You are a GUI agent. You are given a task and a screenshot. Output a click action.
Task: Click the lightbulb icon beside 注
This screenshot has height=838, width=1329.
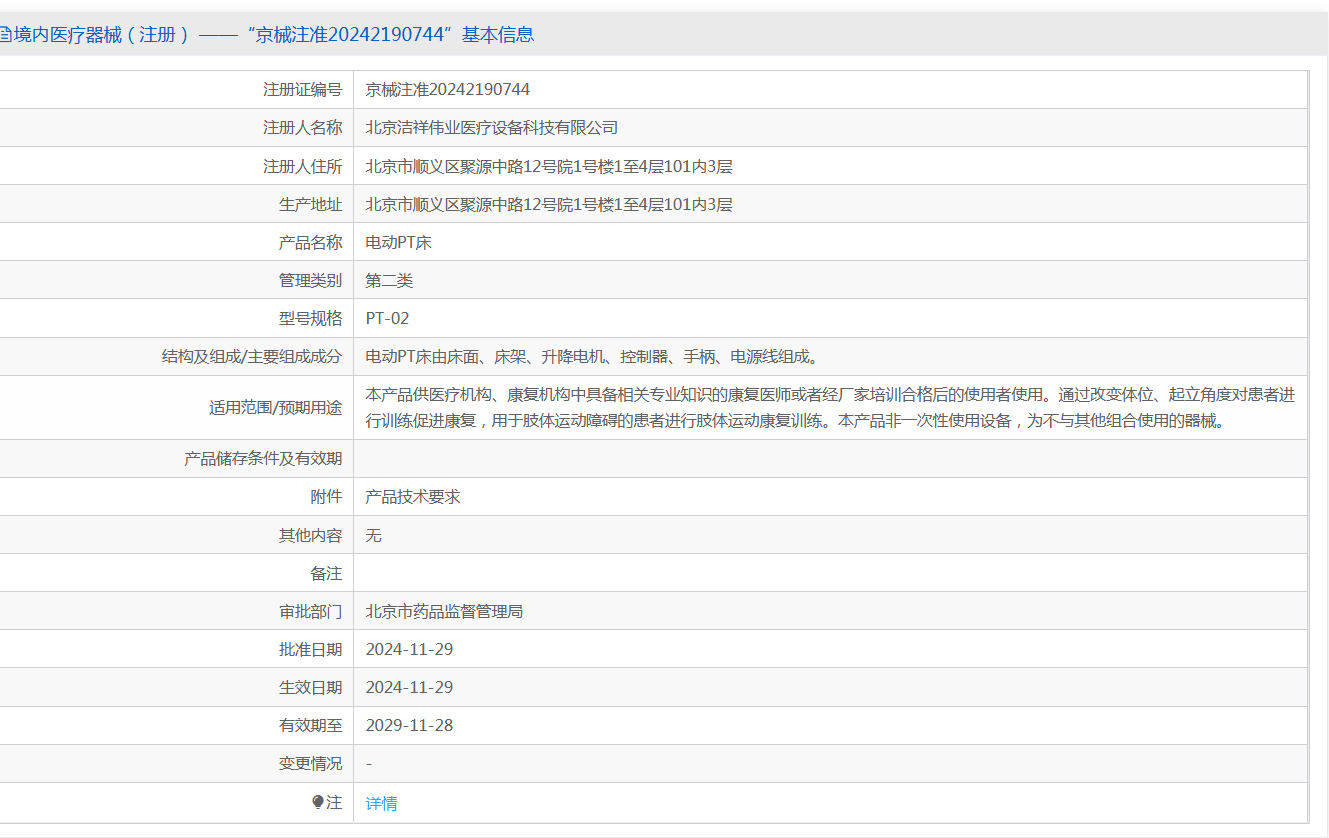tap(318, 802)
